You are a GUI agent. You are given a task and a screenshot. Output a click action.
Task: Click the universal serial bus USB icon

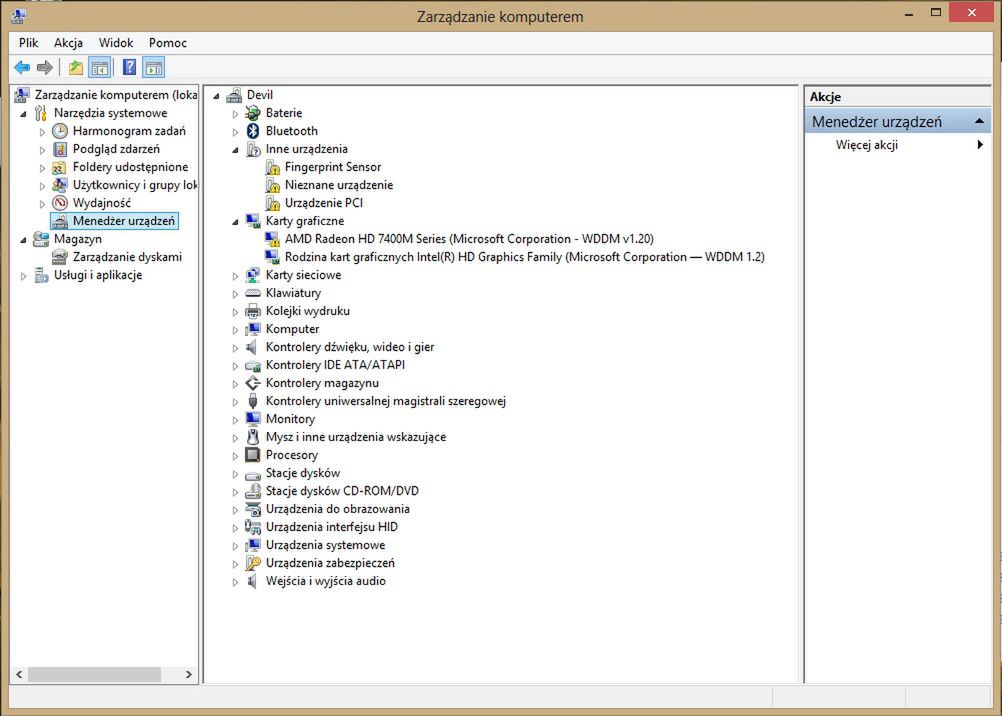(253, 401)
